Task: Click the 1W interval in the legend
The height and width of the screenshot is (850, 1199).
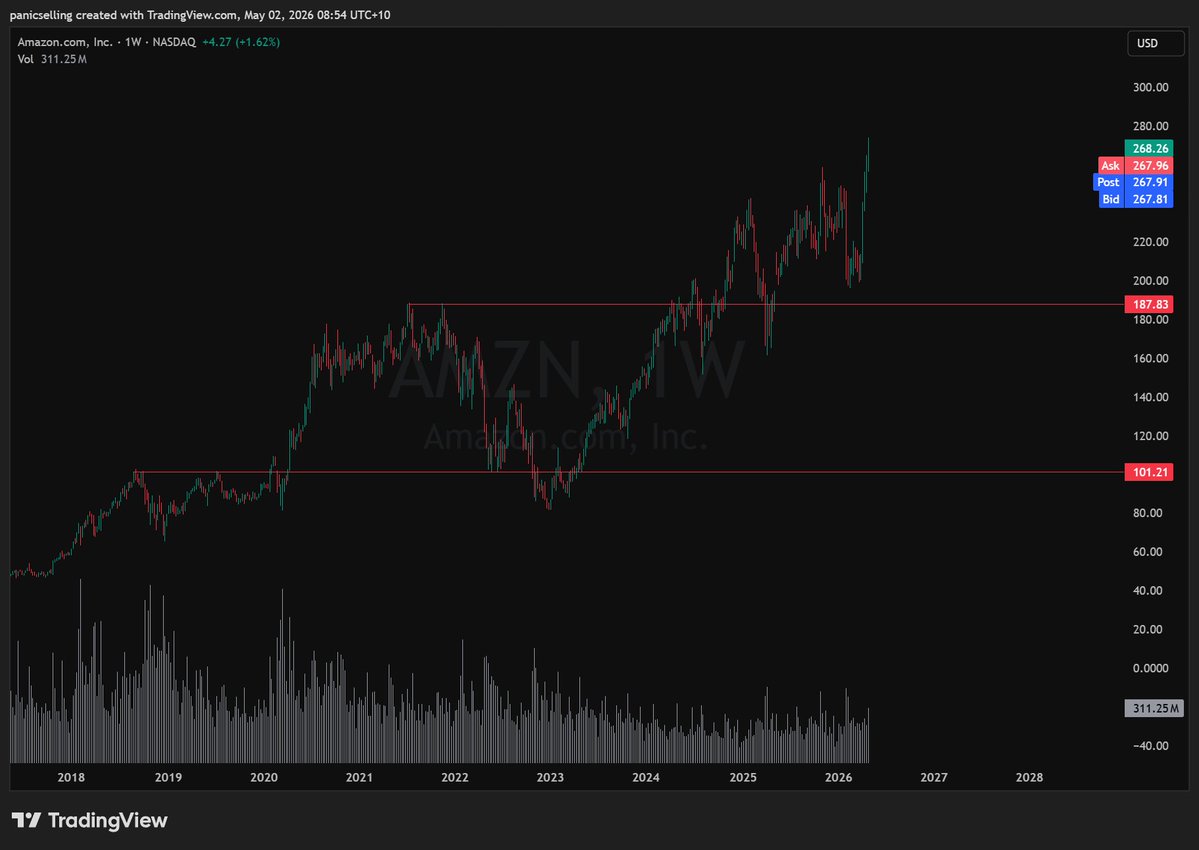Action: 133,42
